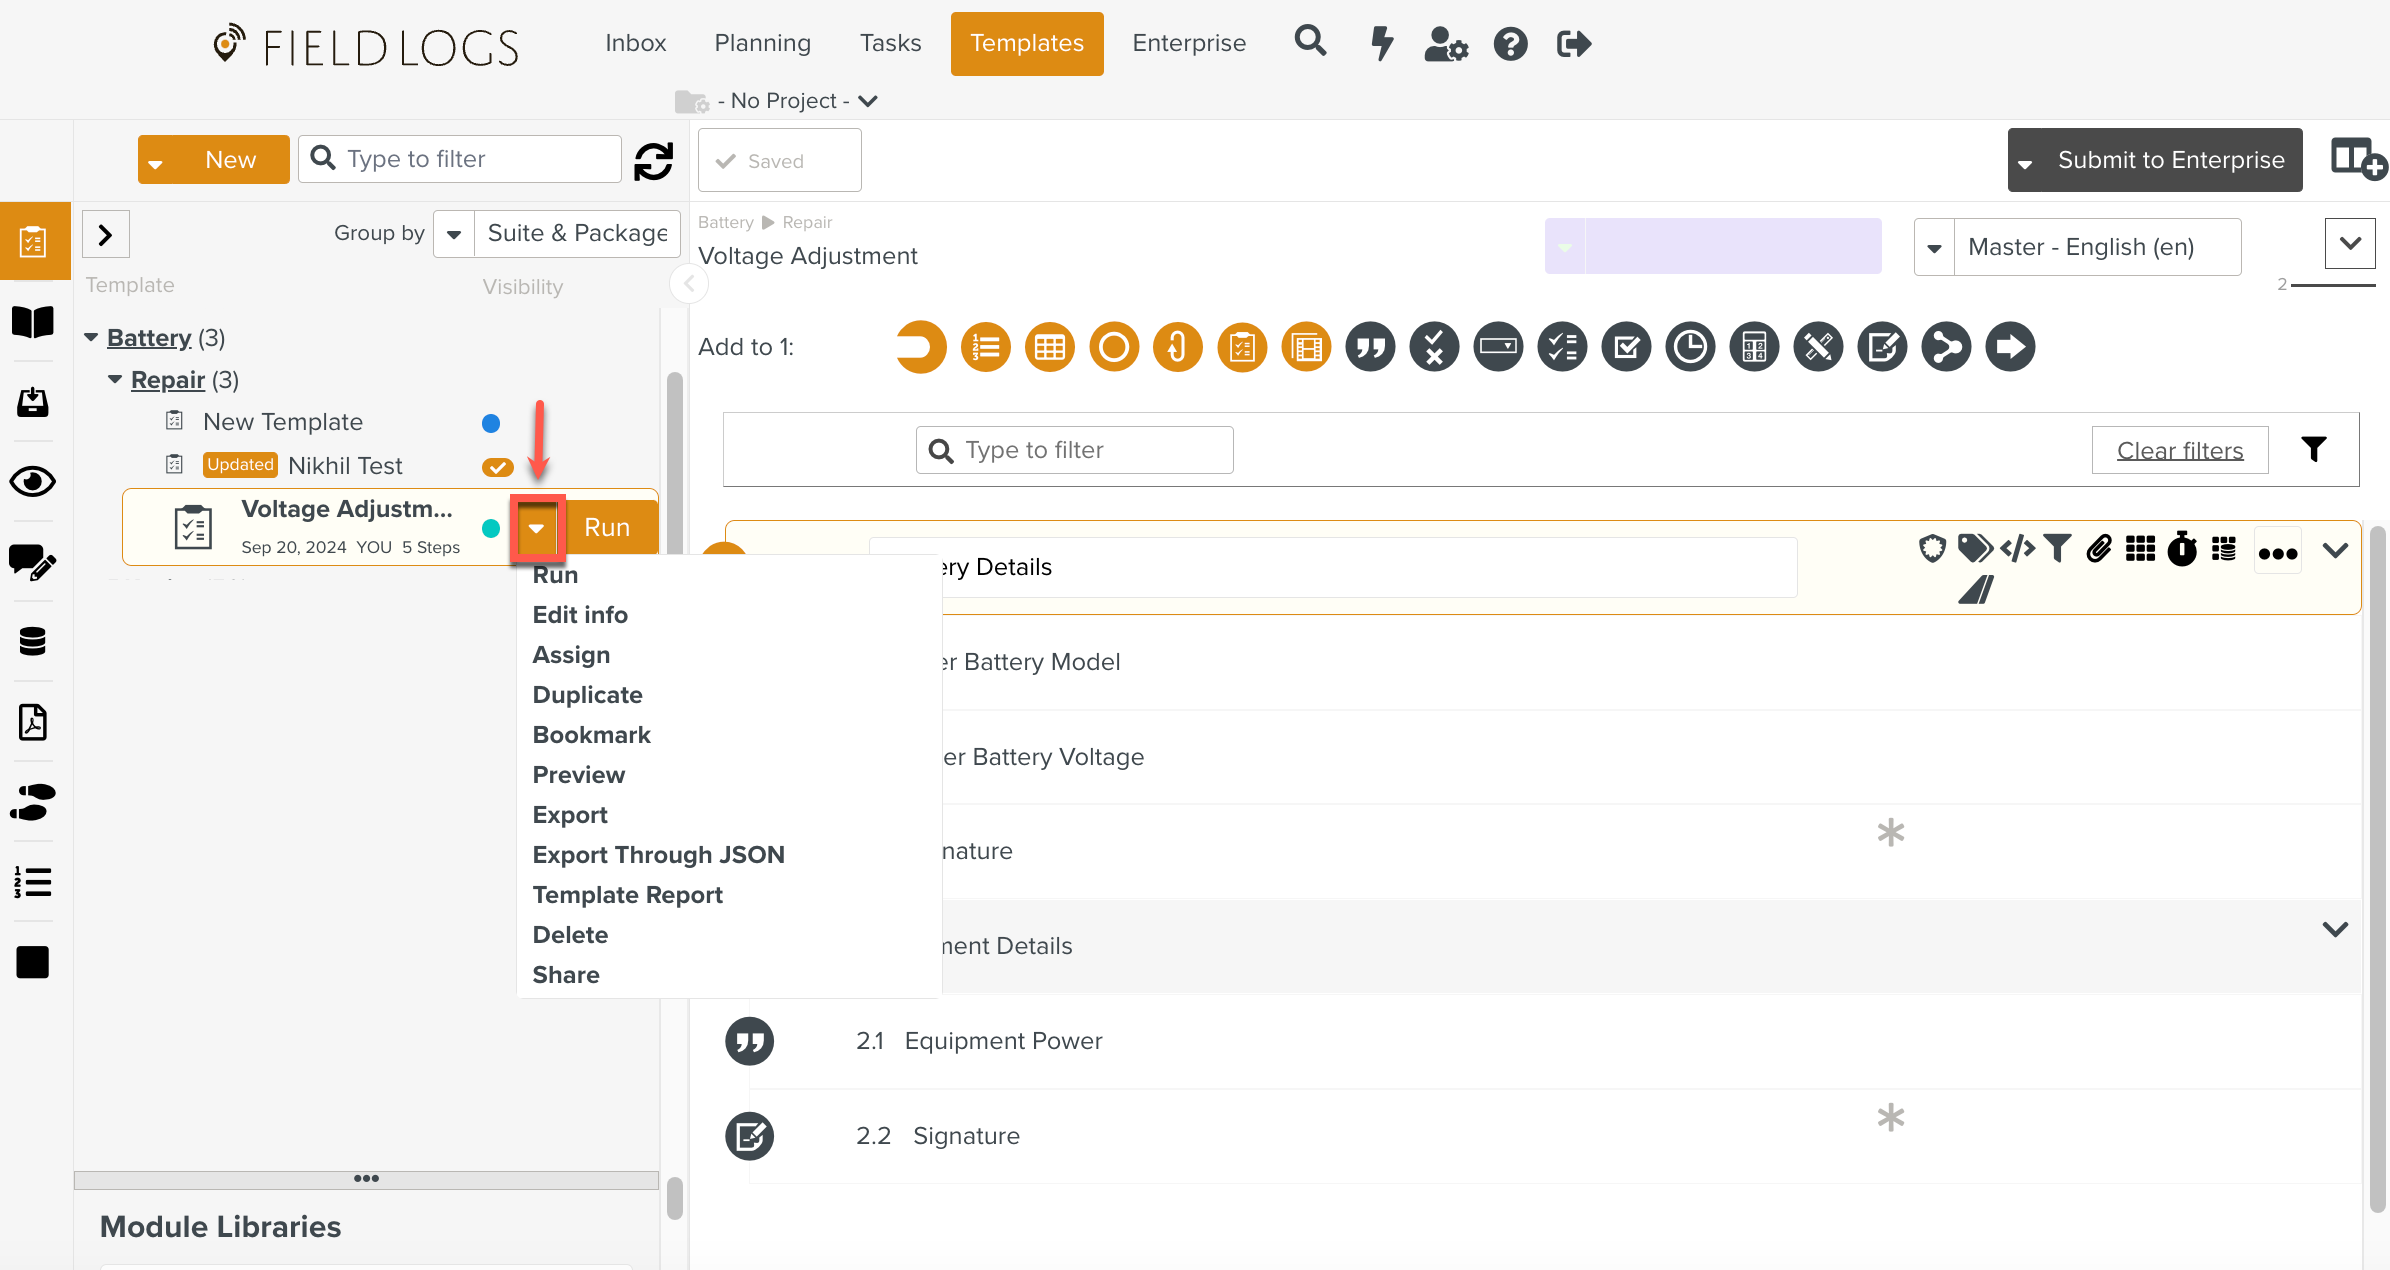Click the stopwatch icon on Battery Details
This screenshot has height=1270, width=2390.
click(x=2182, y=549)
